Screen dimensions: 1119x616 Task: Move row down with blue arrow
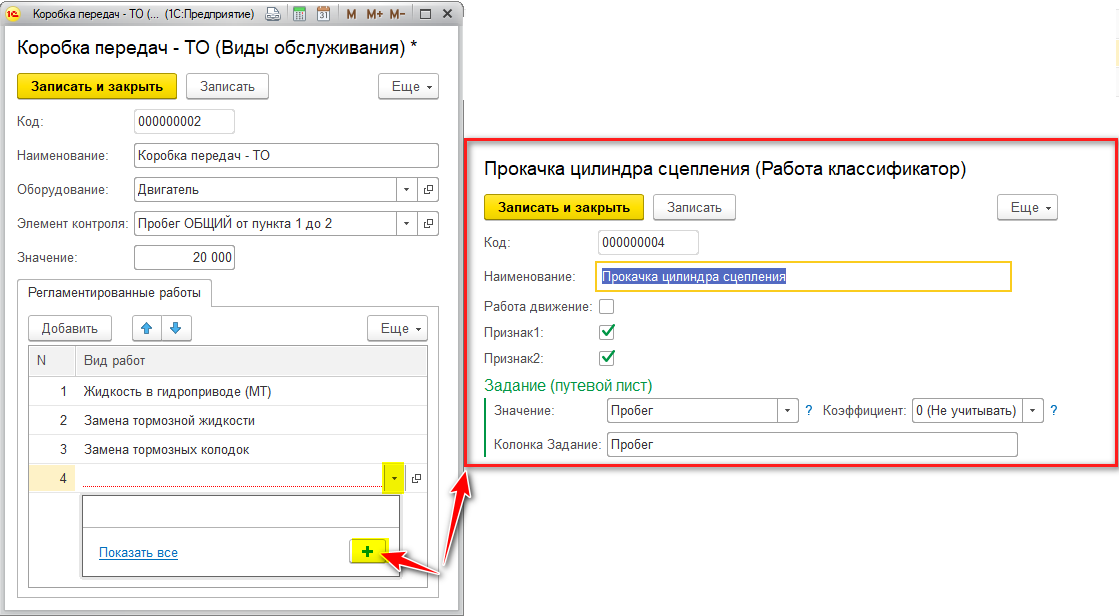pyautogui.click(x=175, y=328)
